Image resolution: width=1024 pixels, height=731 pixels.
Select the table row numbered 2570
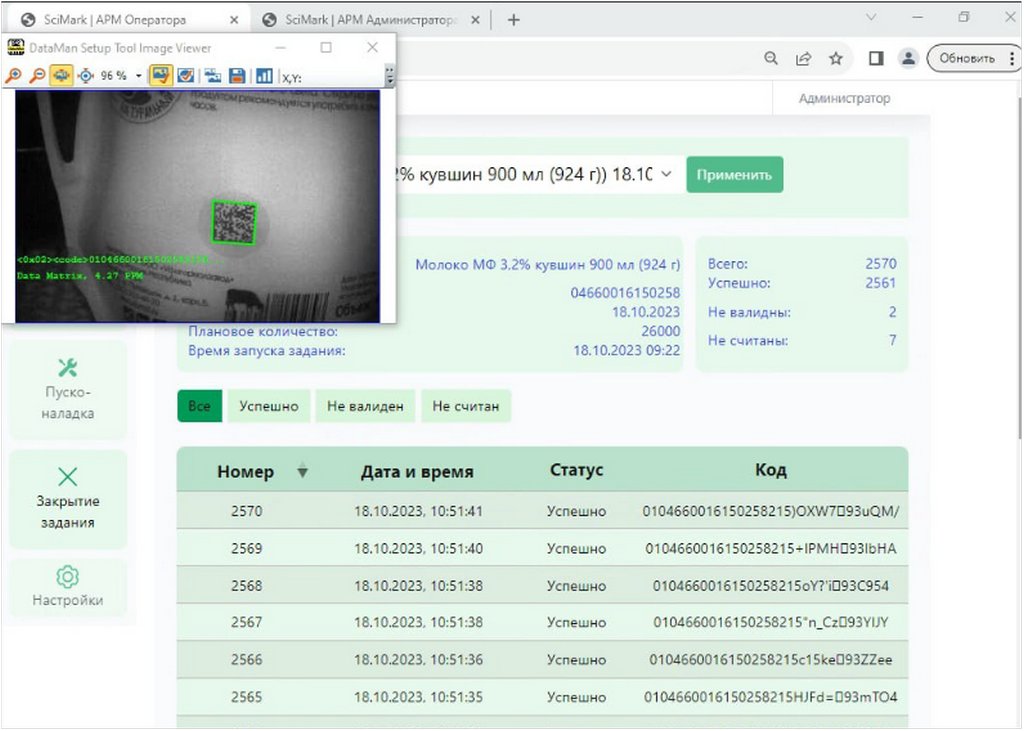pyautogui.click(x=543, y=511)
